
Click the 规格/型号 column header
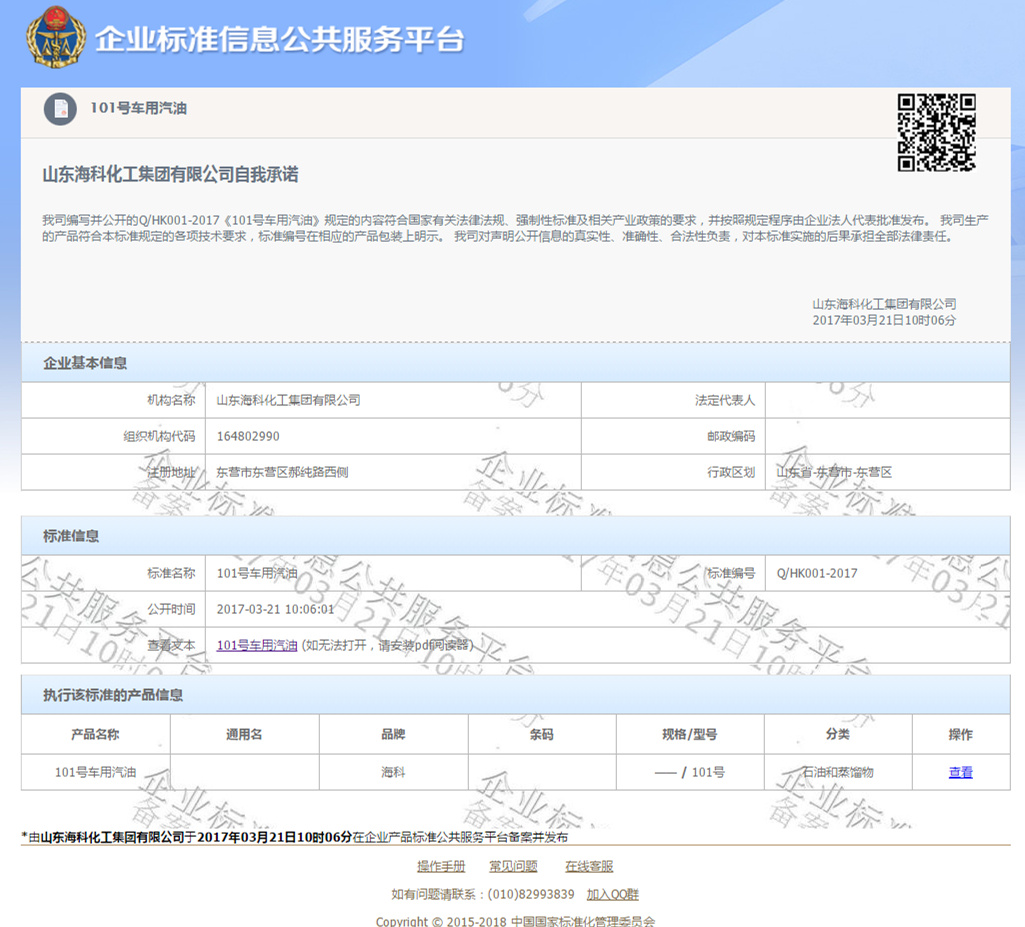(x=690, y=734)
